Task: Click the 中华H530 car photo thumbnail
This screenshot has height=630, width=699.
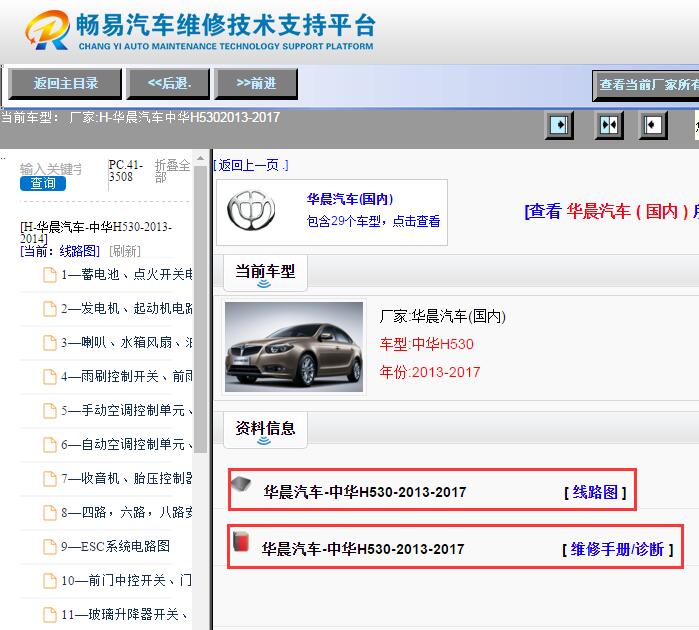Action: [294, 347]
